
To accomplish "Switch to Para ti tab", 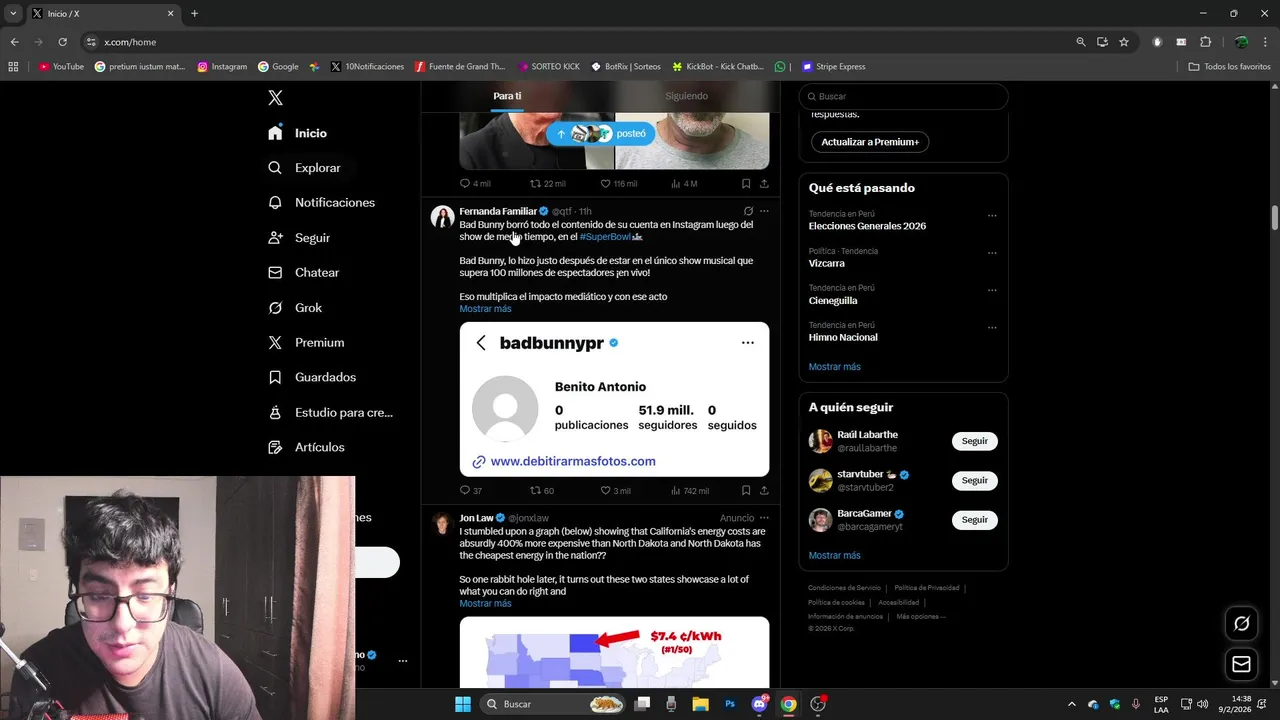I will point(507,96).
